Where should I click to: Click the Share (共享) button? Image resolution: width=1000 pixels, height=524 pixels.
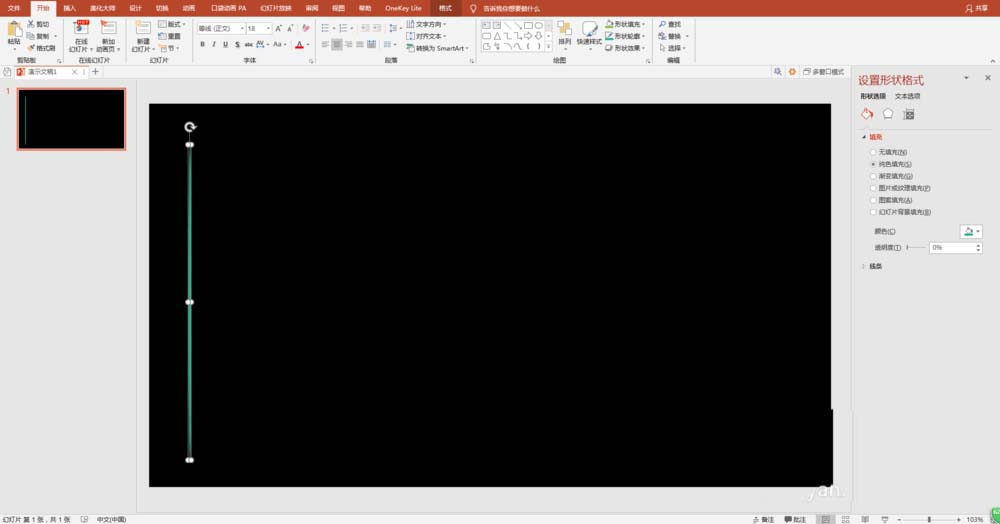click(976, 8)
